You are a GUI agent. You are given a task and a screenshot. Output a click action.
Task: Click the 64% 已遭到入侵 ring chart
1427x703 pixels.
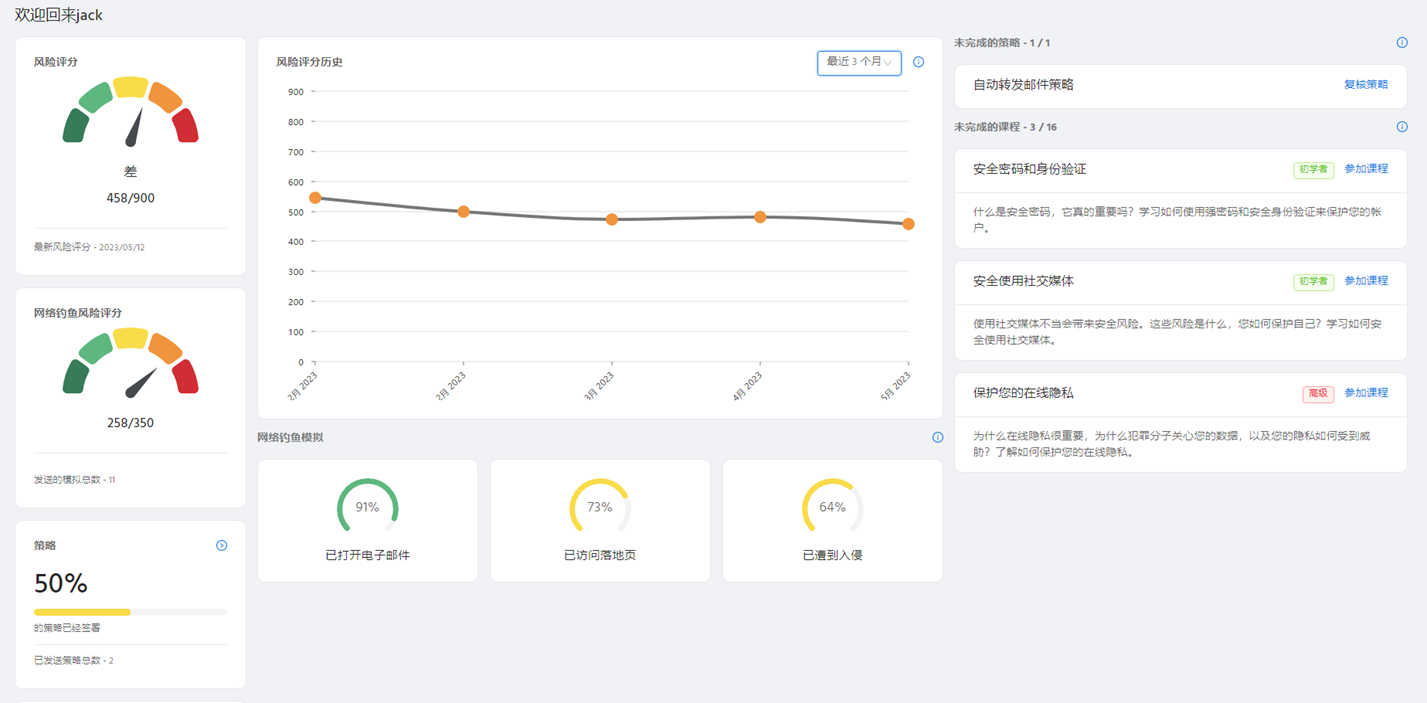coord(832,508)
